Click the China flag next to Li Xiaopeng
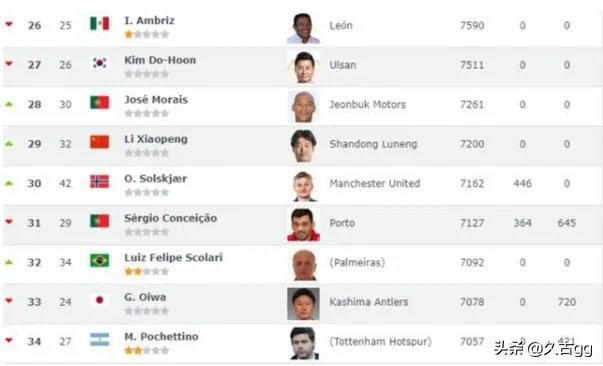The width and height of the screenshot is (603, 366). pyautogui.click(x=100, y=142)
